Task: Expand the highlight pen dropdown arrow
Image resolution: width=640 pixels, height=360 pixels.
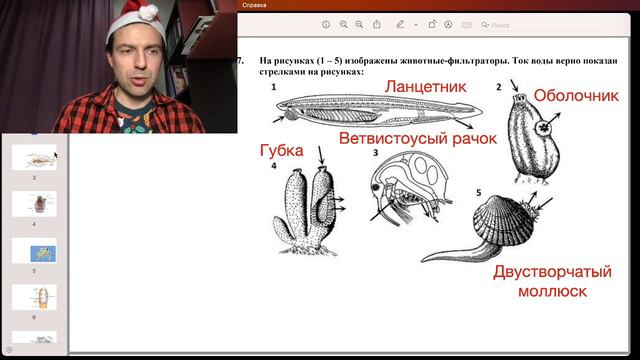Action: click(416, 25)
